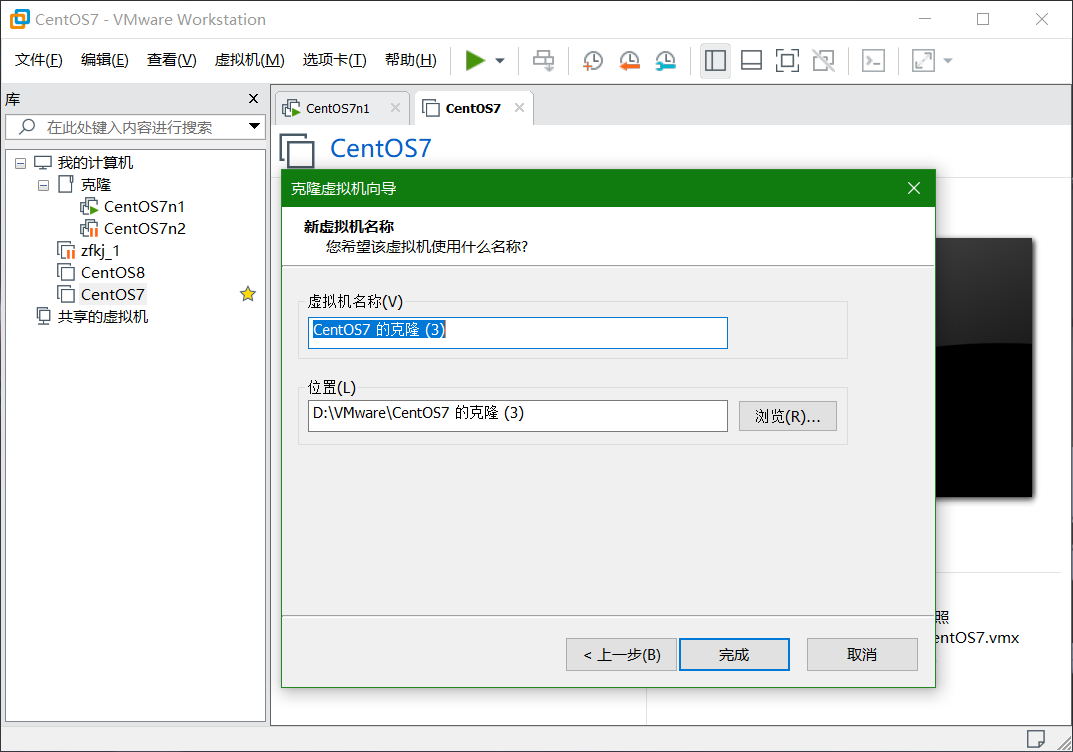
Task: Click 完成 to finish cloning
Action: point(734,655)
